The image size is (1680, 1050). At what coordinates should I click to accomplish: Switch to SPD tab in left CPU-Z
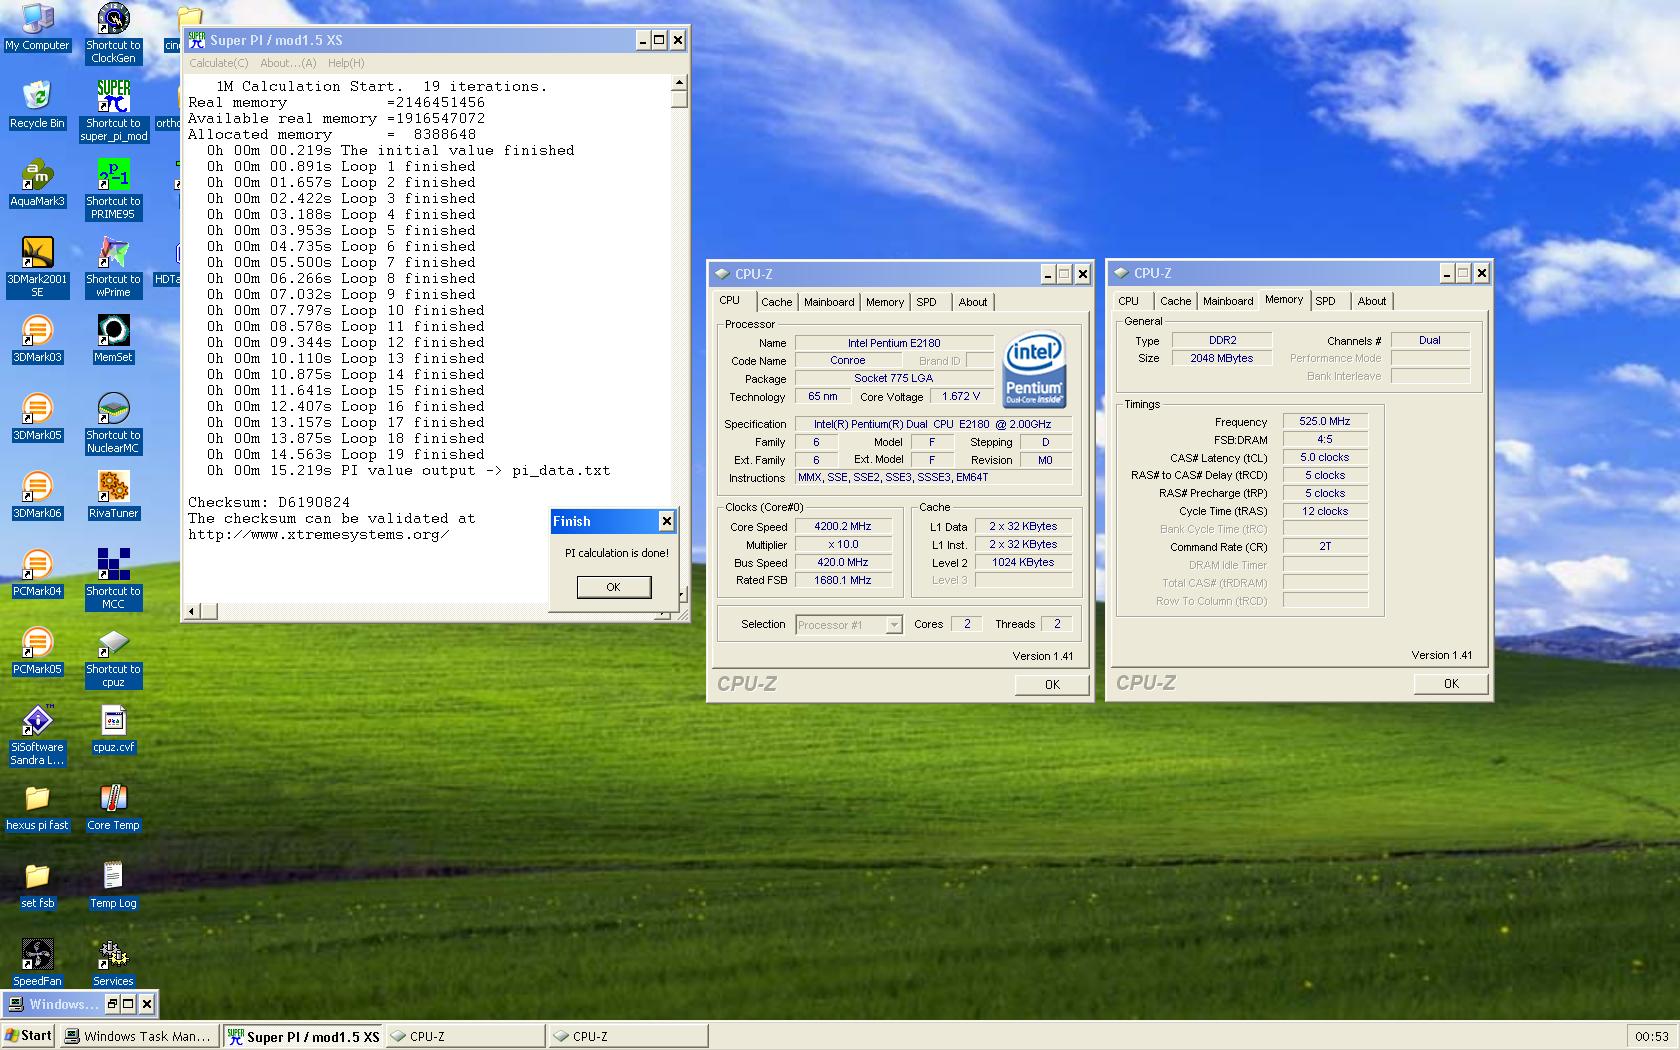pos(927,302)
